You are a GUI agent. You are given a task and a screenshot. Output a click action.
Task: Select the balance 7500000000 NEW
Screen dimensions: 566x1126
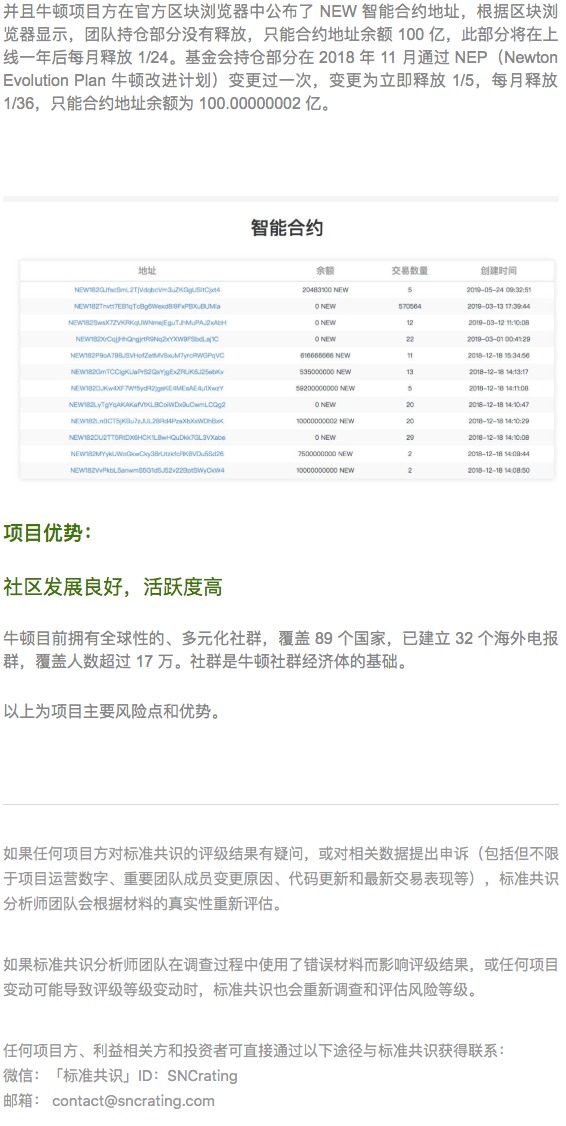pos(325,454)
